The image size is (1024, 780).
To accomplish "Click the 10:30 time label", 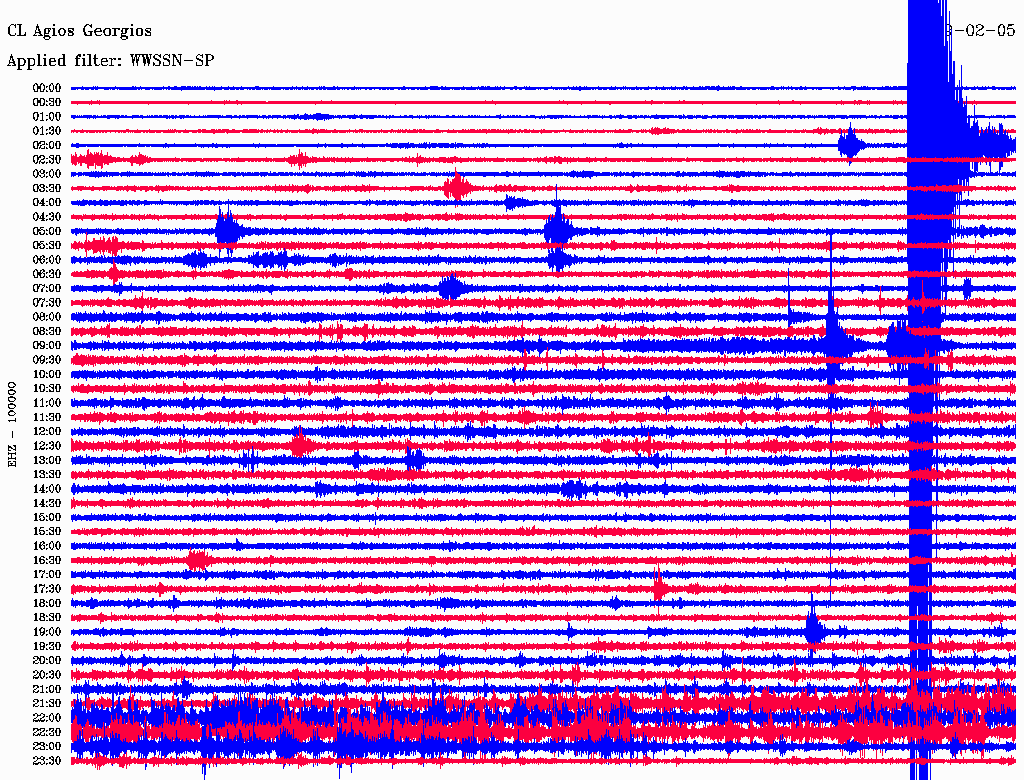I will click(47, 389).
